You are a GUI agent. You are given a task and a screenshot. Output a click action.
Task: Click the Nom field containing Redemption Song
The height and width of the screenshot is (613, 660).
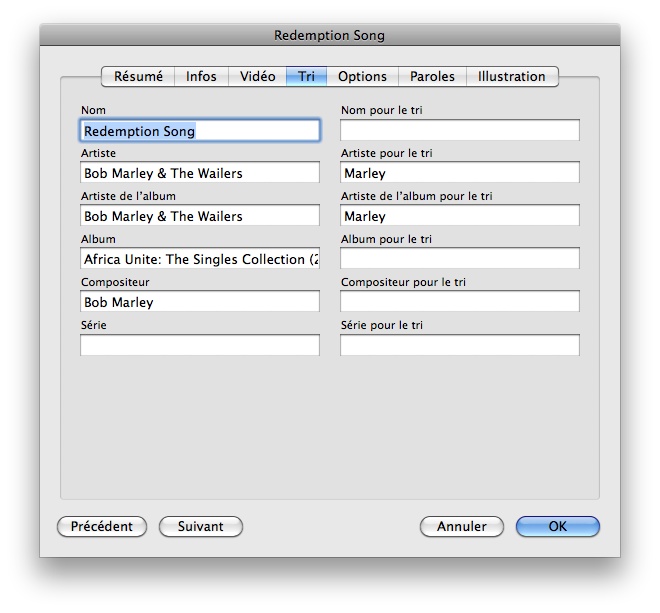(x=200, y=131)
